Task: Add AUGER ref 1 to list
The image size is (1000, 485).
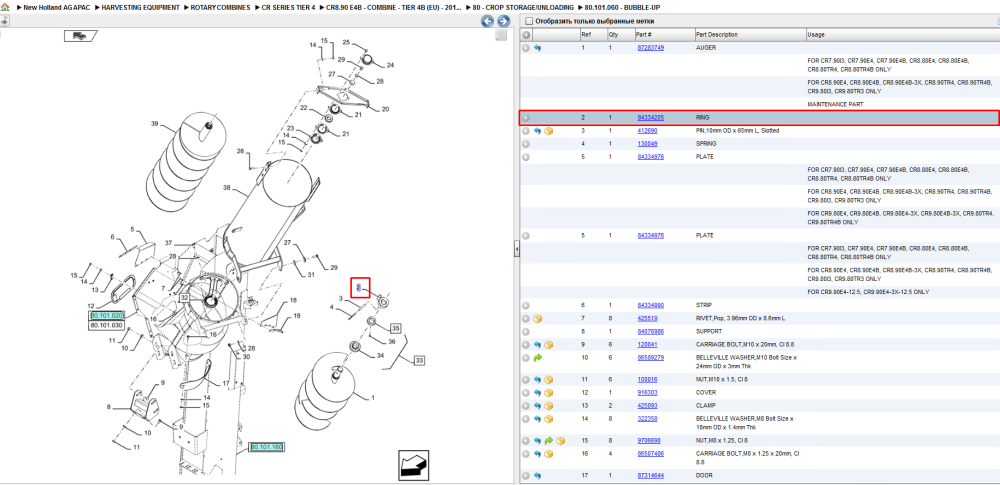Action: tap(526, 48)
